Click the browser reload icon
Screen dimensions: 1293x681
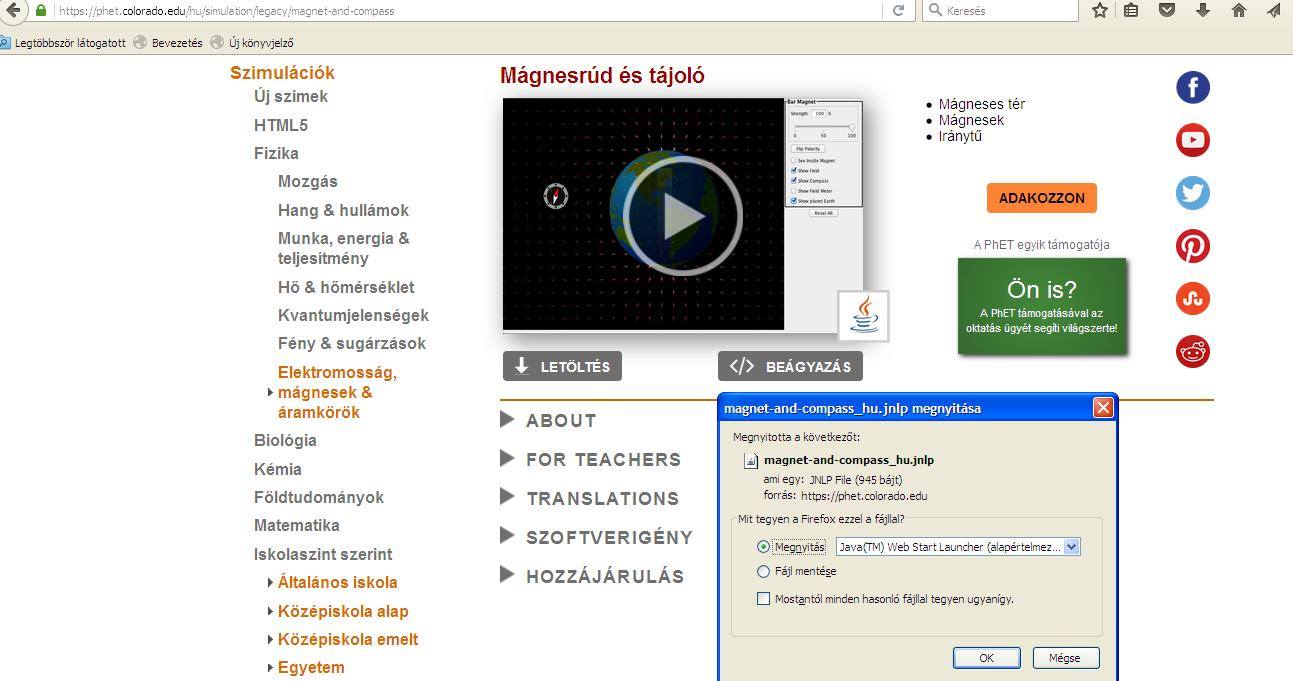point(898,10)
